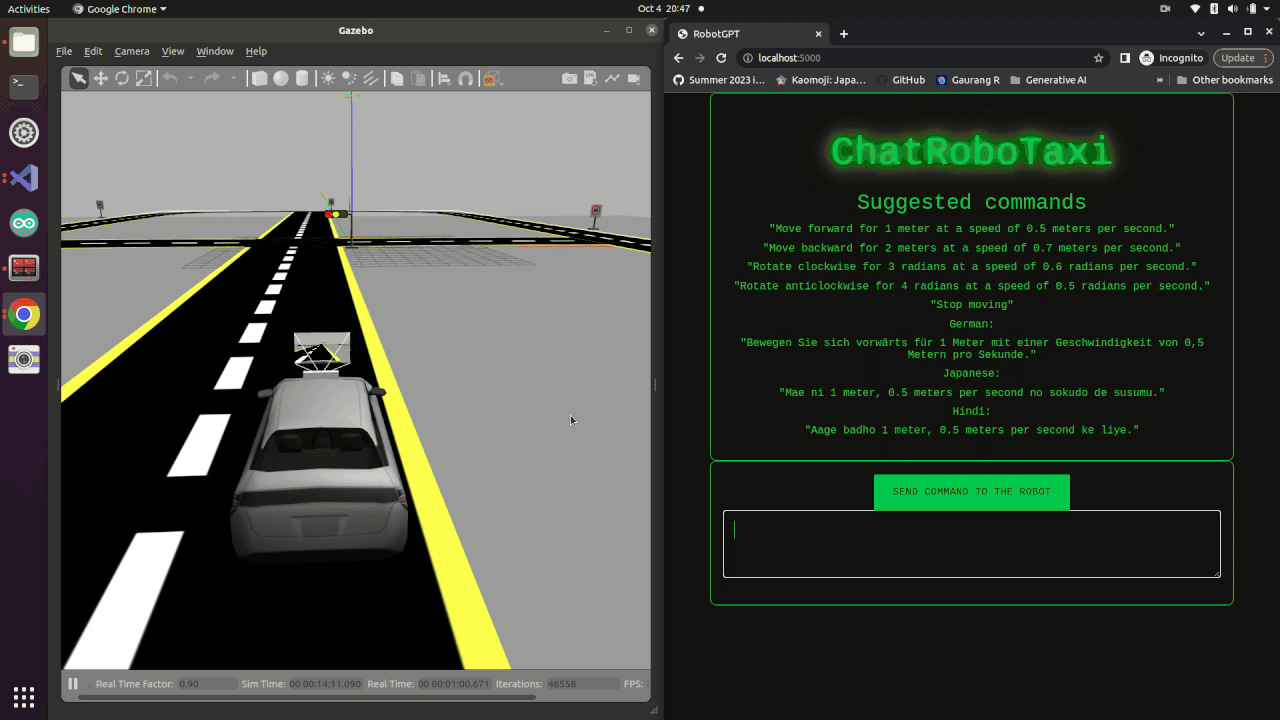Insert a box shape in Gazebo
The height and width of the screenshot is (720, 1280).
(259, 78)
